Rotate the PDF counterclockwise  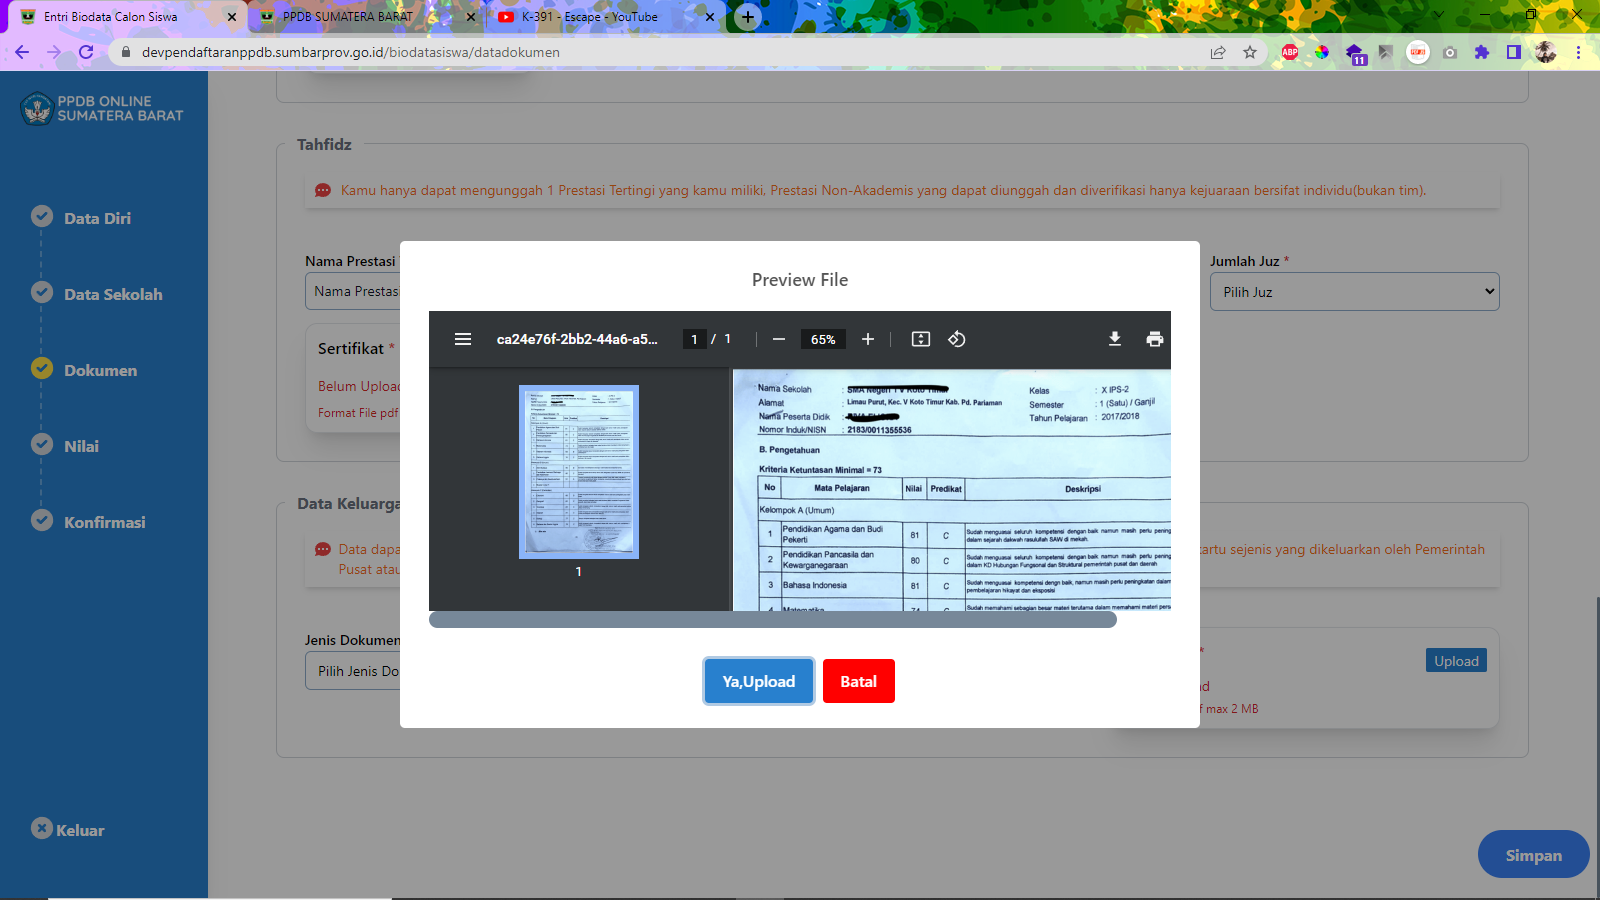pos(957,339)
